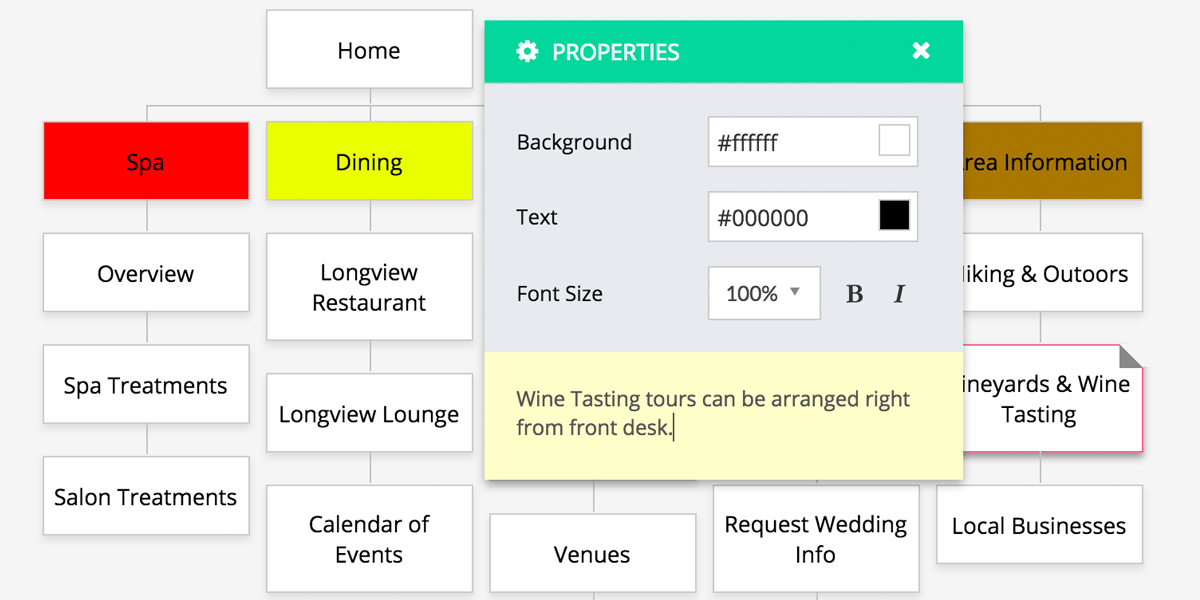Edit the Text hex color field
The image size is (1200, 600).
(x=790, y=218)
